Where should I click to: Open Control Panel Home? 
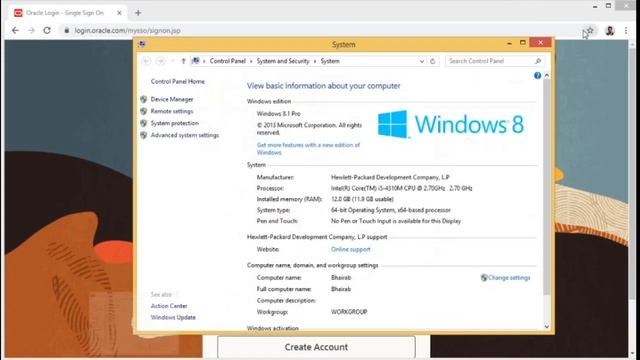[x=178, y=82]
